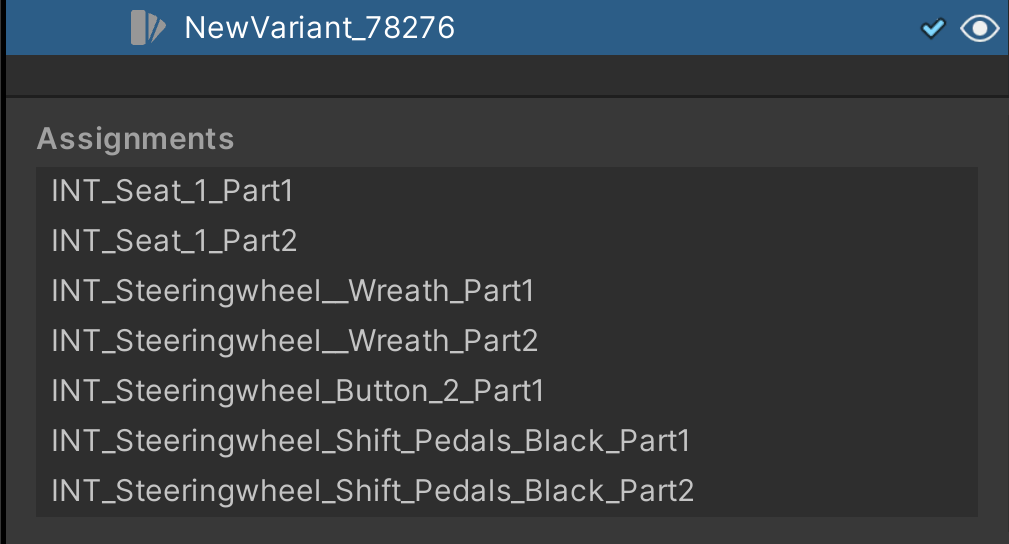Screen dimensions: 1009x544
Task: Select INT_Steeringwheel_Shift_Pedals_Black_Part2 assignment
Action: point(372,491)
